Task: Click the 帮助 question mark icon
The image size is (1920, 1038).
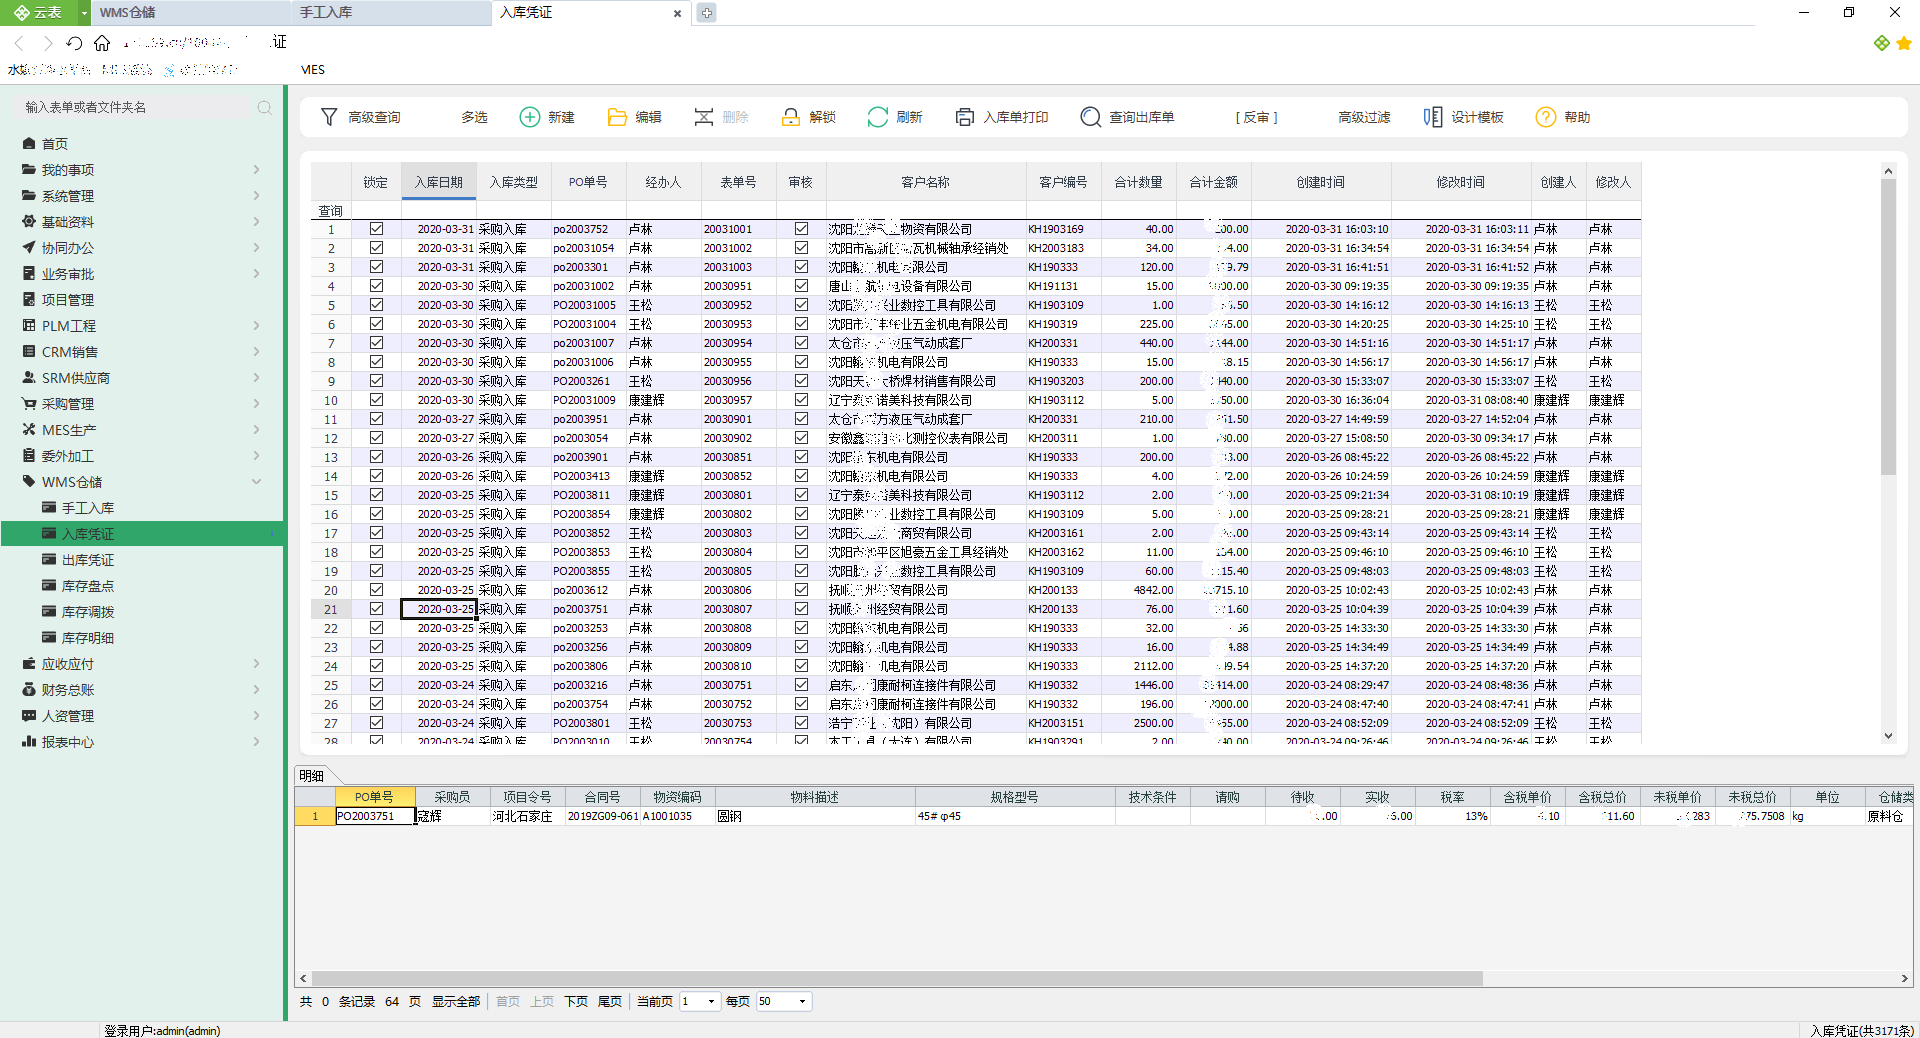Action: tap(1546, 117)
